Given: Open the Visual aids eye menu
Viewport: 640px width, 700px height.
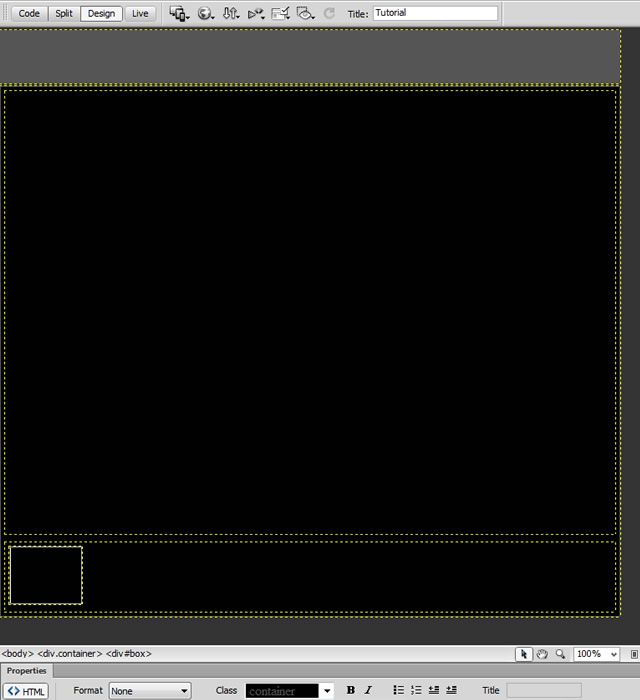Looking at the screenshot, I should (x=306, y=14).
